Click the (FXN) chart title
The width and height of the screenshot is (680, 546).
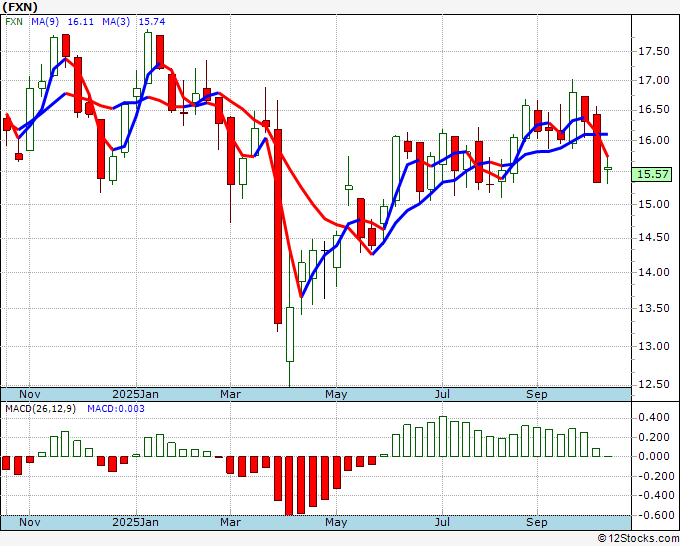(20, 7)
